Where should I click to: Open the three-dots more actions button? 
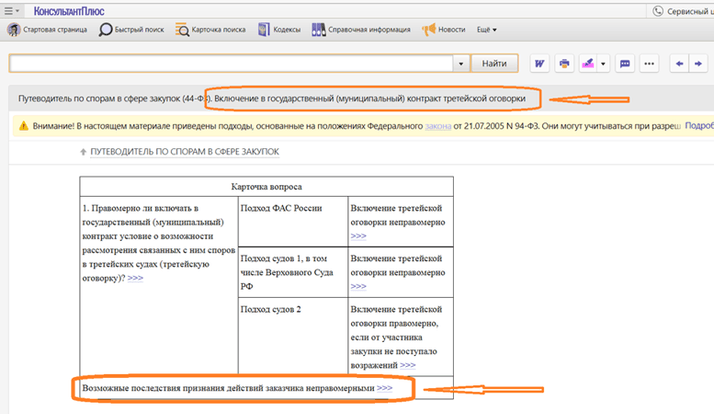[x=649, y=63]
